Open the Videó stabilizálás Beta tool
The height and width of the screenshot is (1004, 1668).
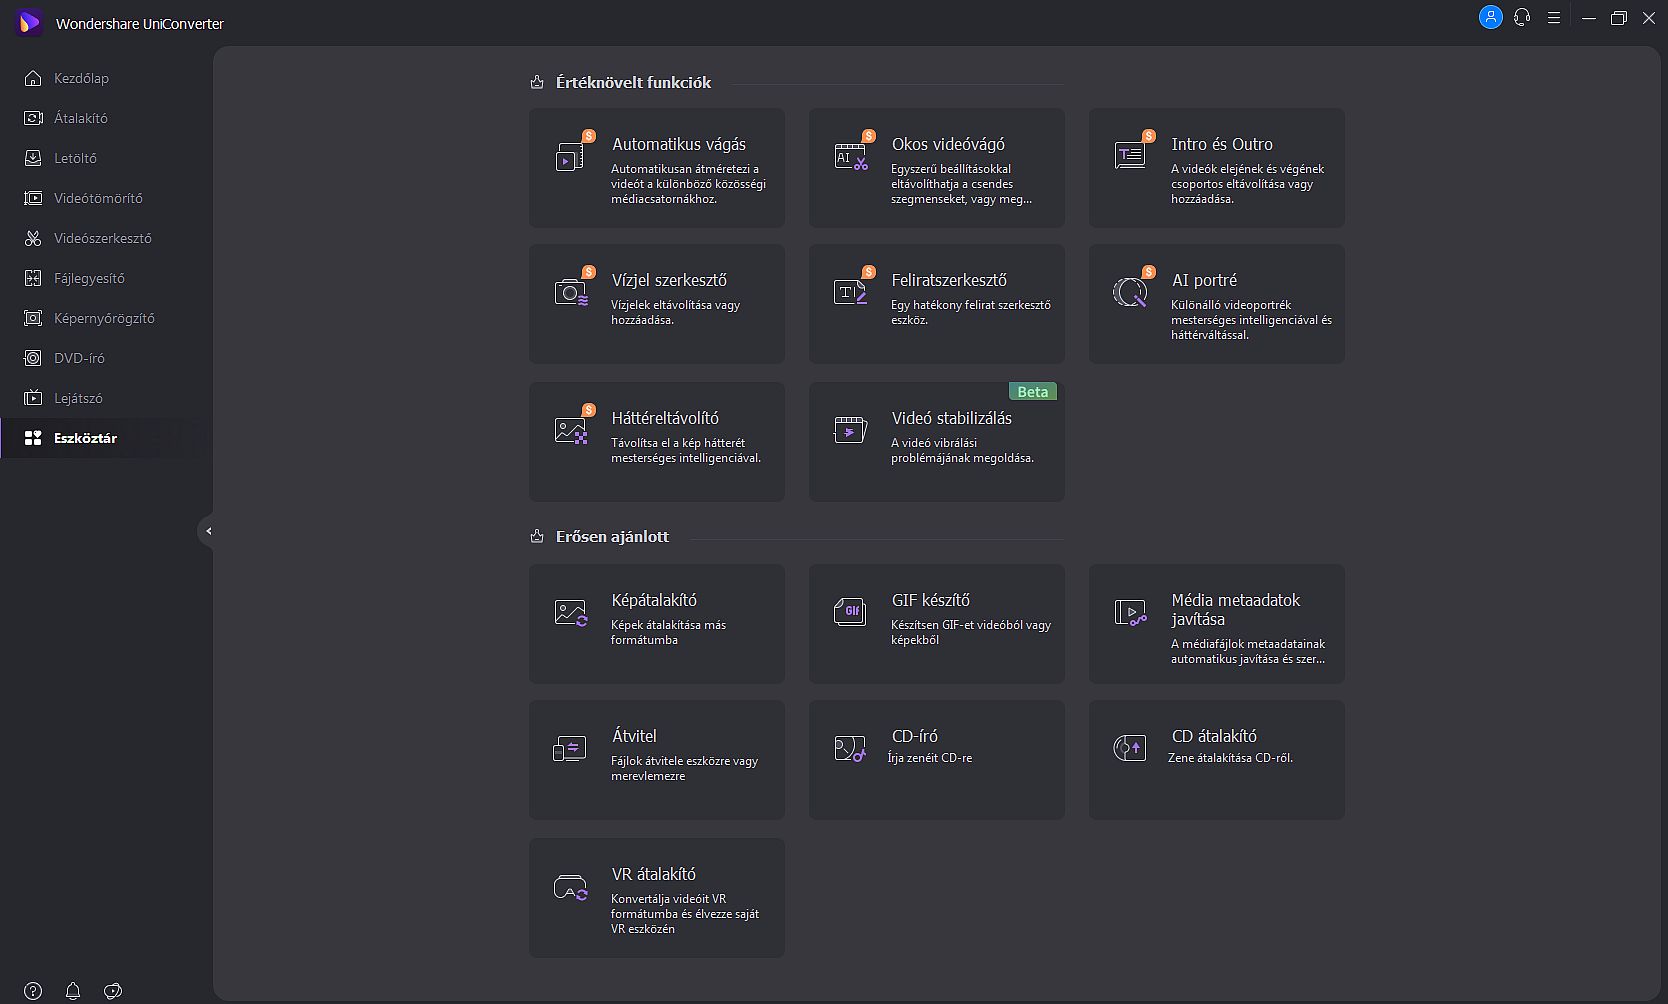pyautogui.click(x=936, y=441)
